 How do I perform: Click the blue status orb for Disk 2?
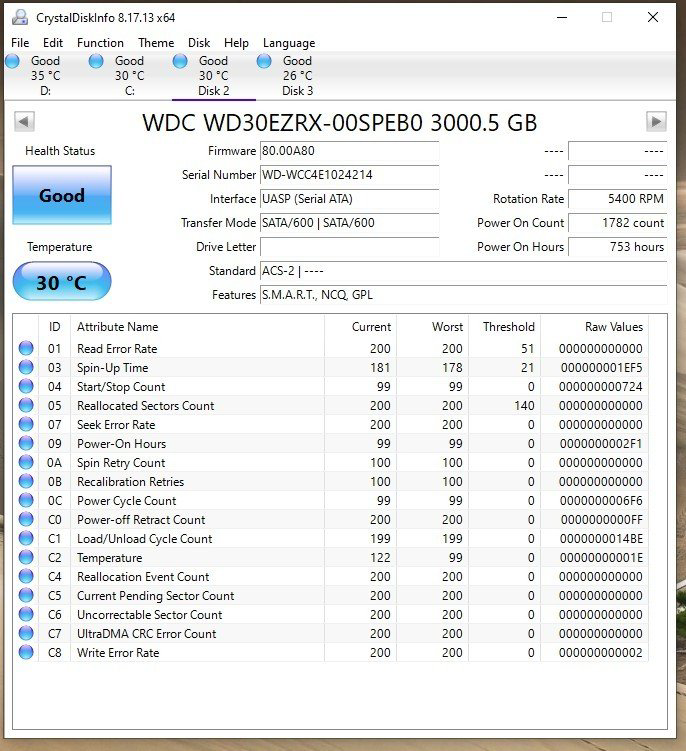coord(180,61)
